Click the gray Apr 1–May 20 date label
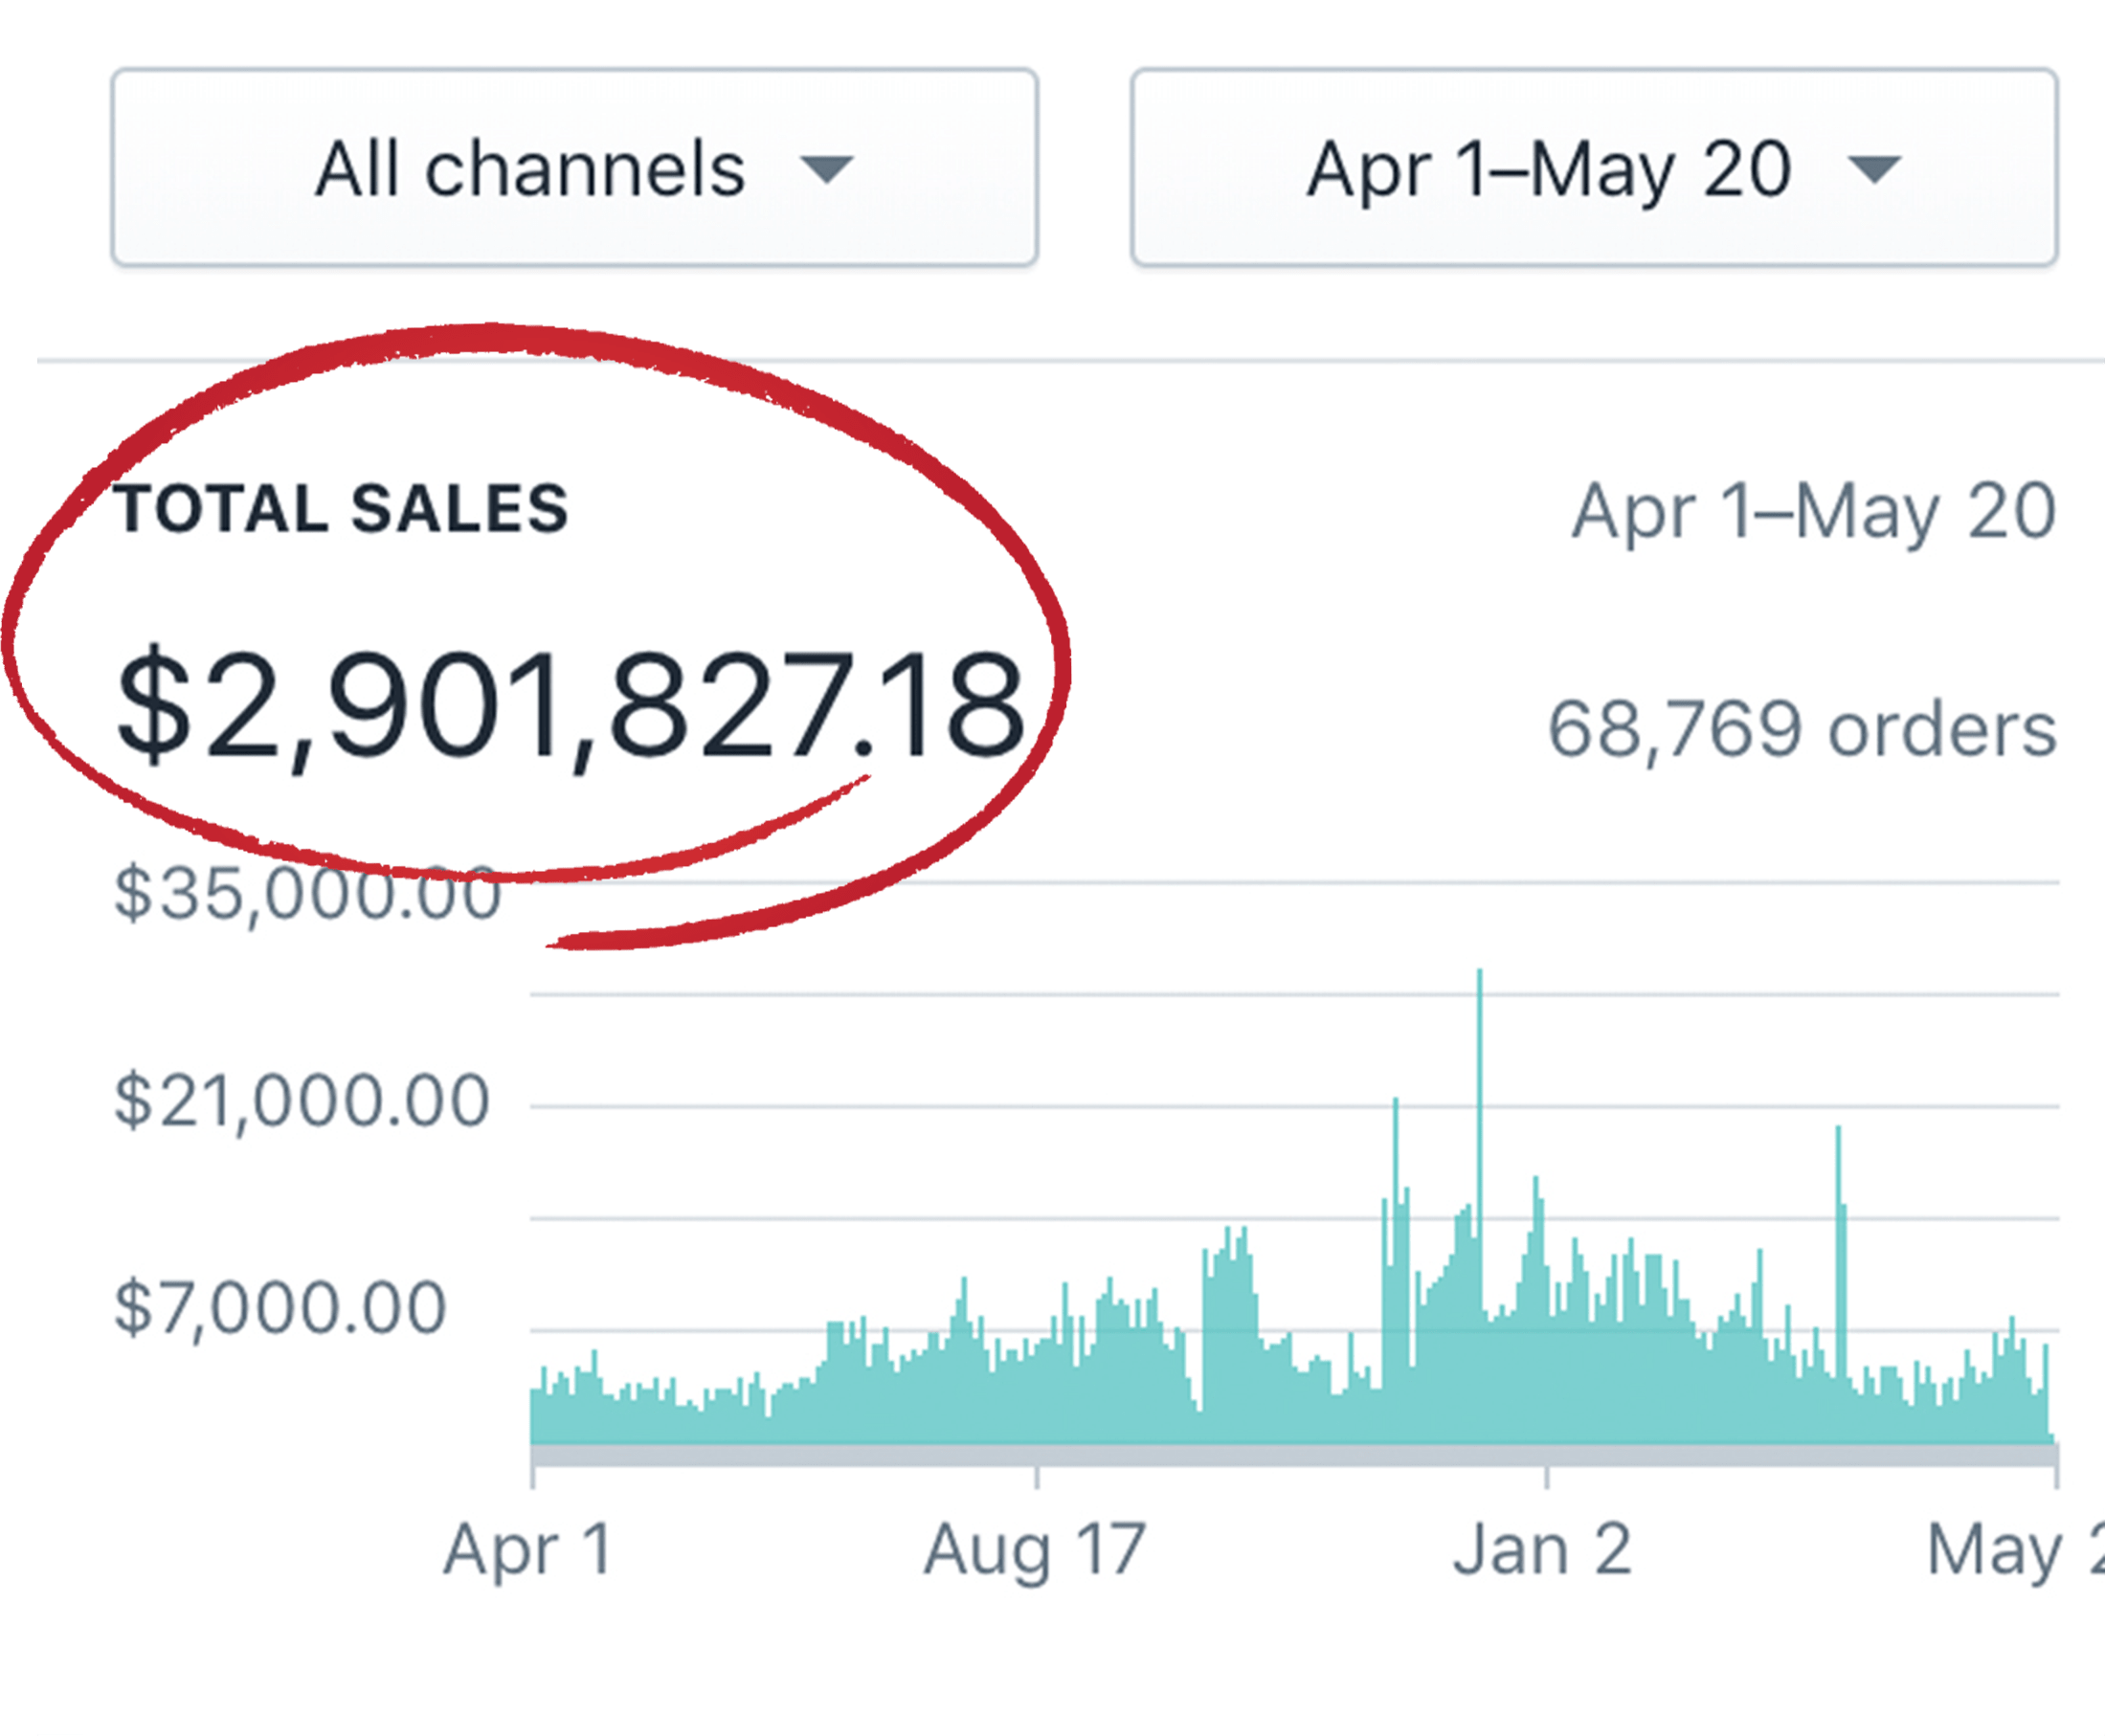 point(1813,512)
